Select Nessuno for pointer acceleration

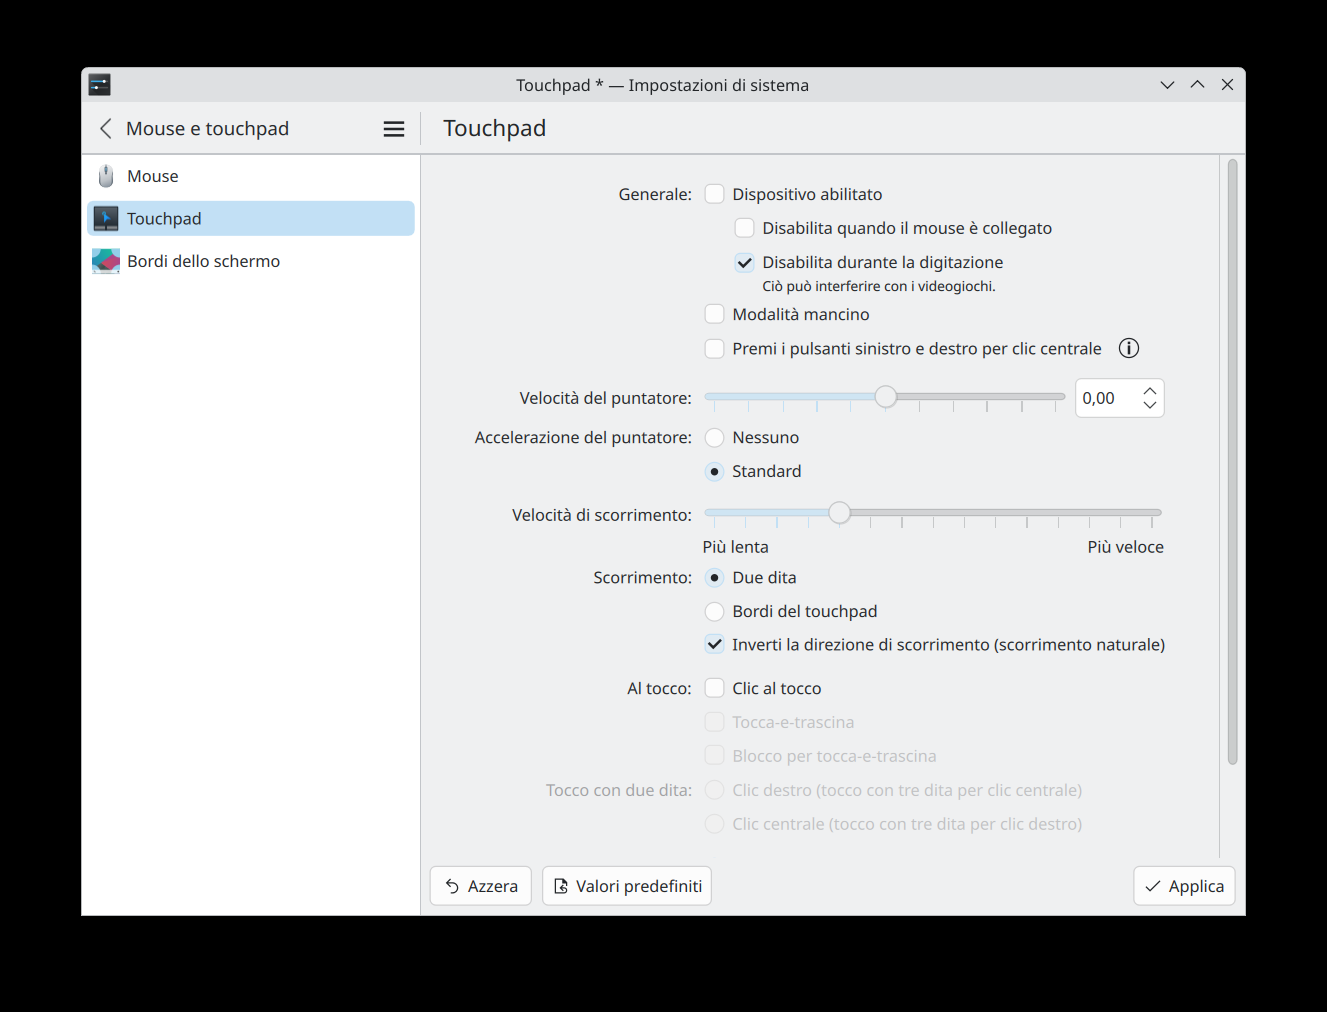[714, 437]
